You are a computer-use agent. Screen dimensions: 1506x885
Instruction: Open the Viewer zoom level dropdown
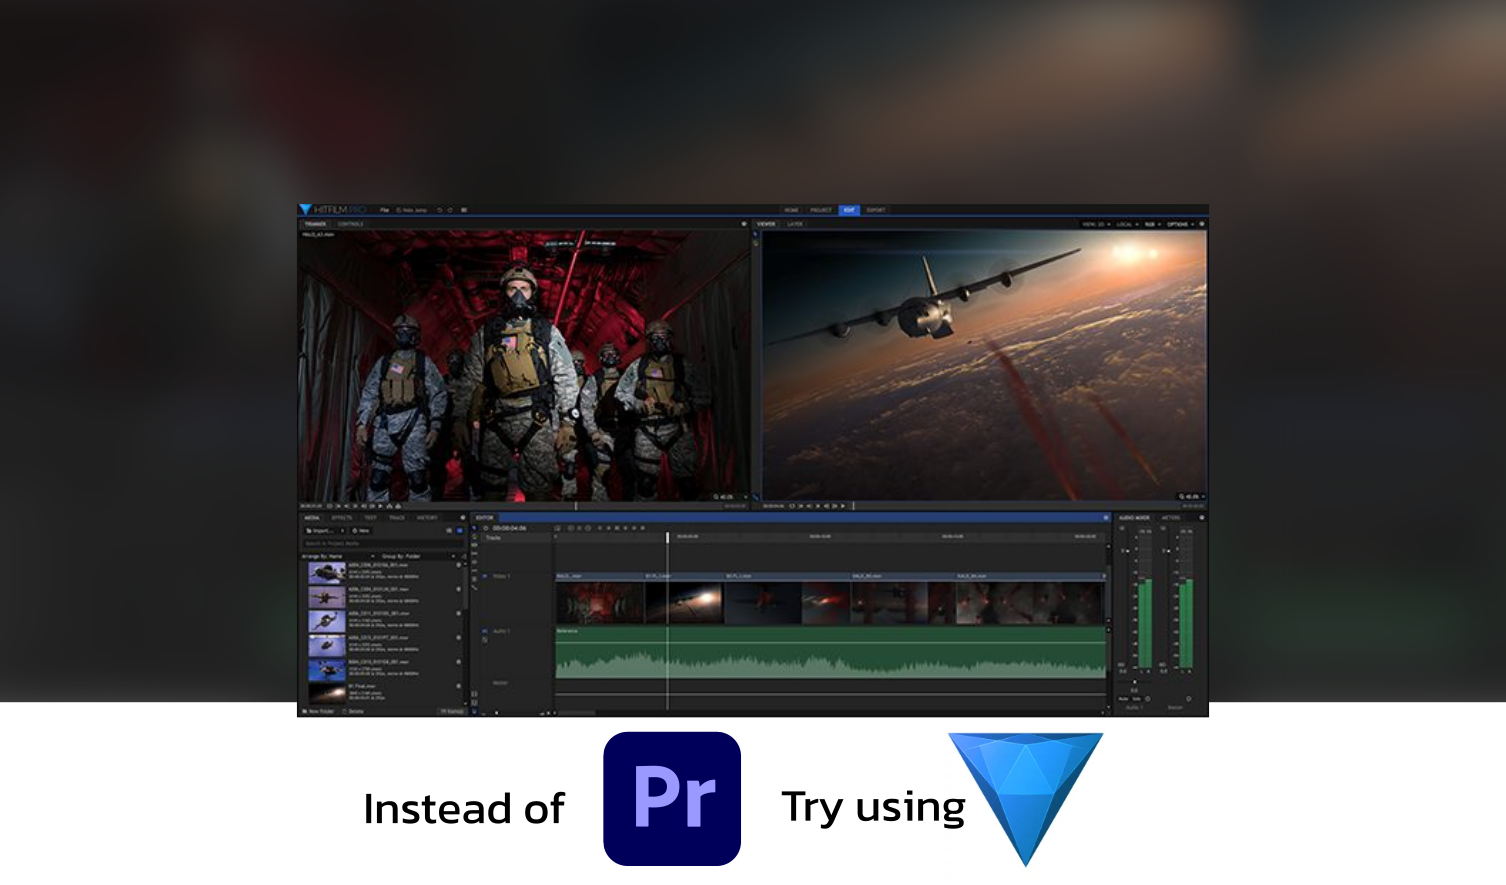pyautogui.click(x=1191, y=497)
